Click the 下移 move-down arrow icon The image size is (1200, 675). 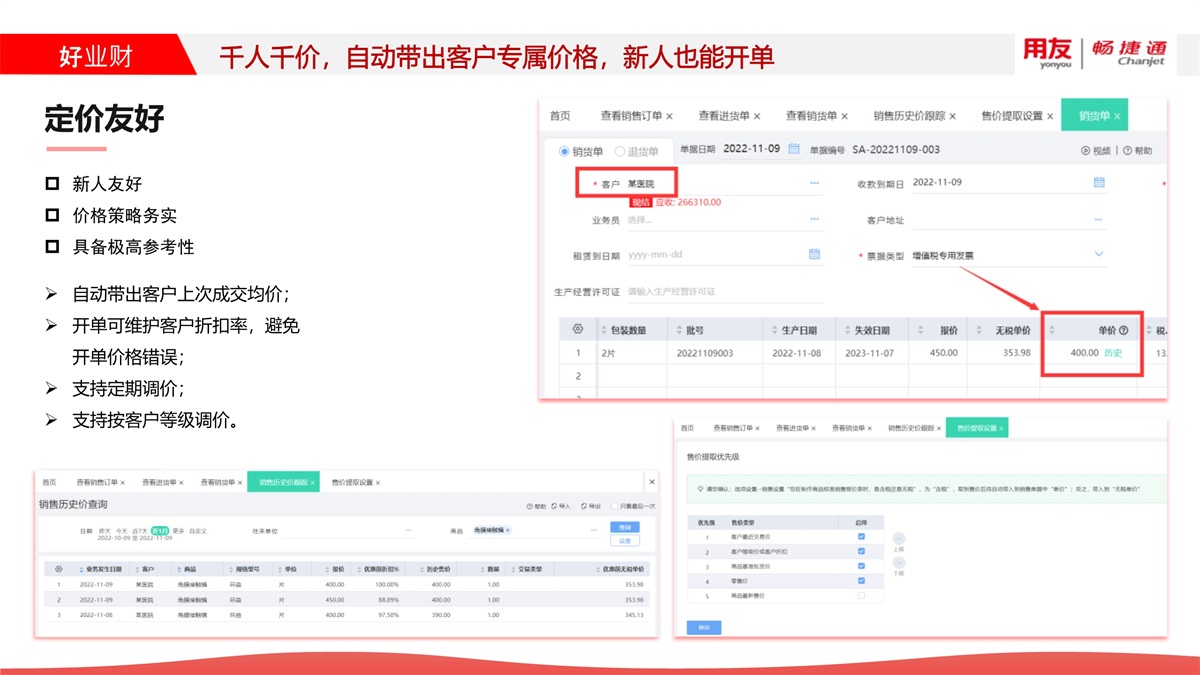point(898,563)
